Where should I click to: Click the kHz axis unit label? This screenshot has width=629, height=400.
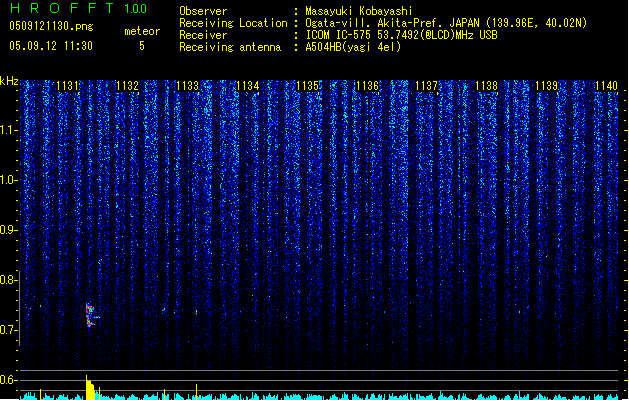coord(9,81)
